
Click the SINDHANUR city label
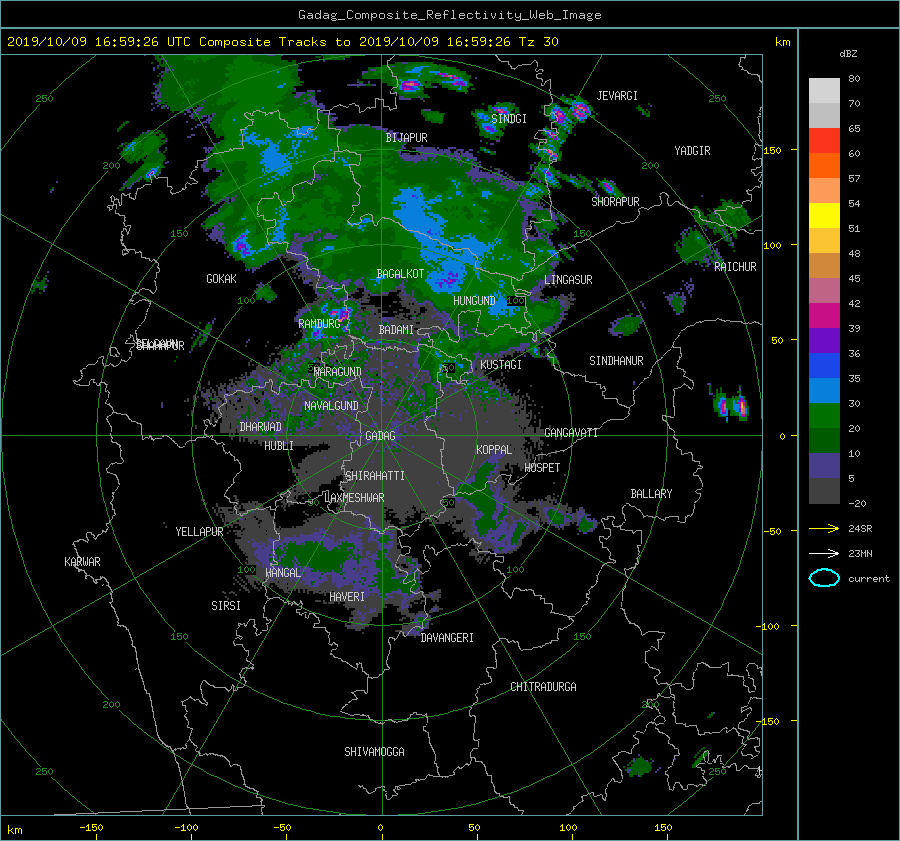616,361
